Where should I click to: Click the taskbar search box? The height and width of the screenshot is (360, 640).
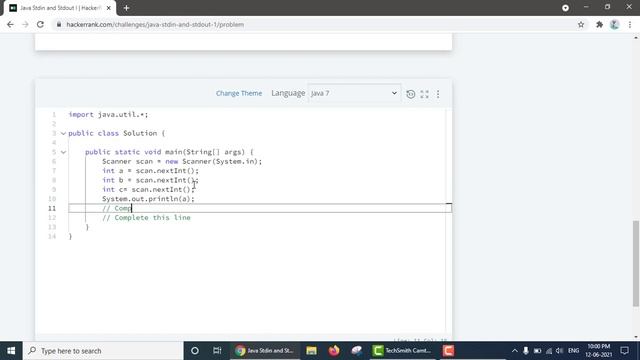pos(102,351)
